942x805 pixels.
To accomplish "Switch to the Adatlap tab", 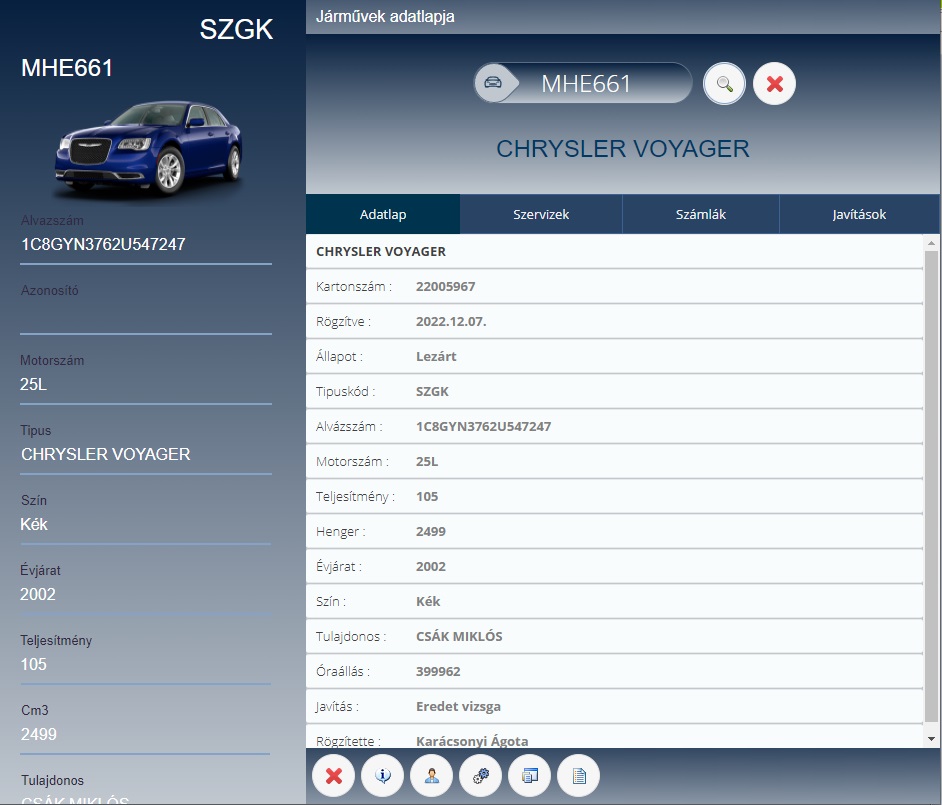I will pos(383,214).
